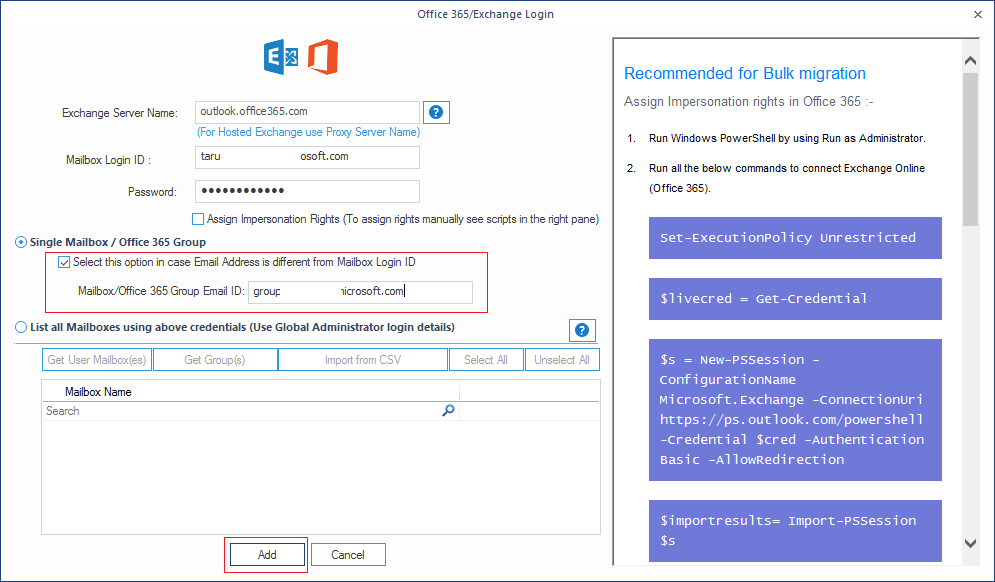Click the Password field
995x582 pixels.
tap(307, 192)
